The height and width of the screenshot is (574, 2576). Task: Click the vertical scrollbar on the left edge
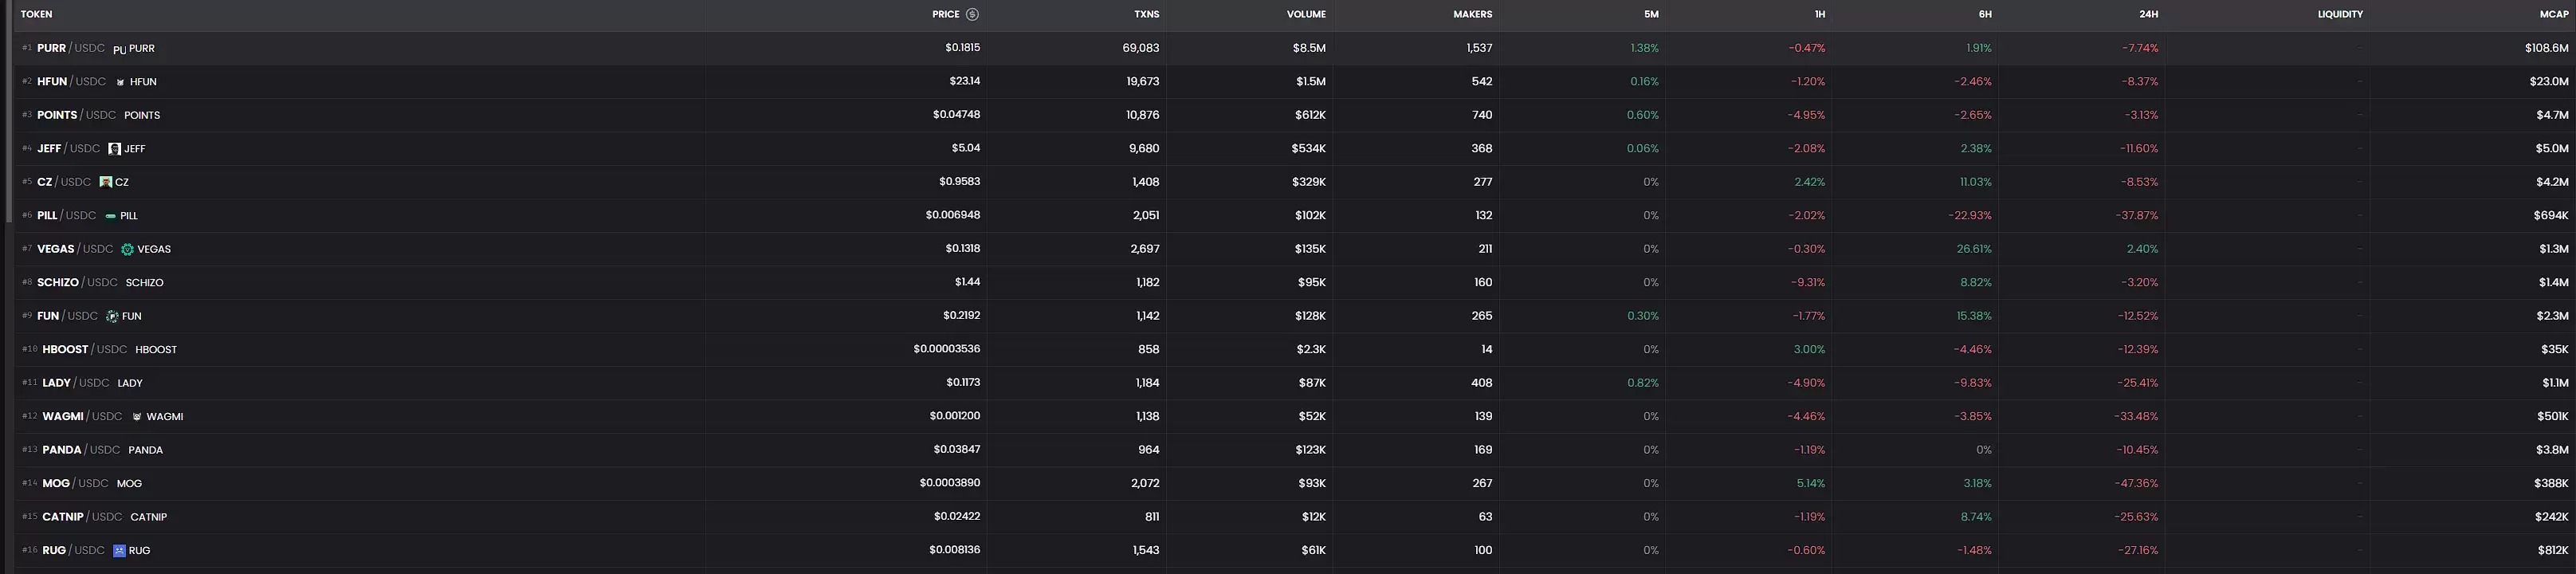click(8, 110)
